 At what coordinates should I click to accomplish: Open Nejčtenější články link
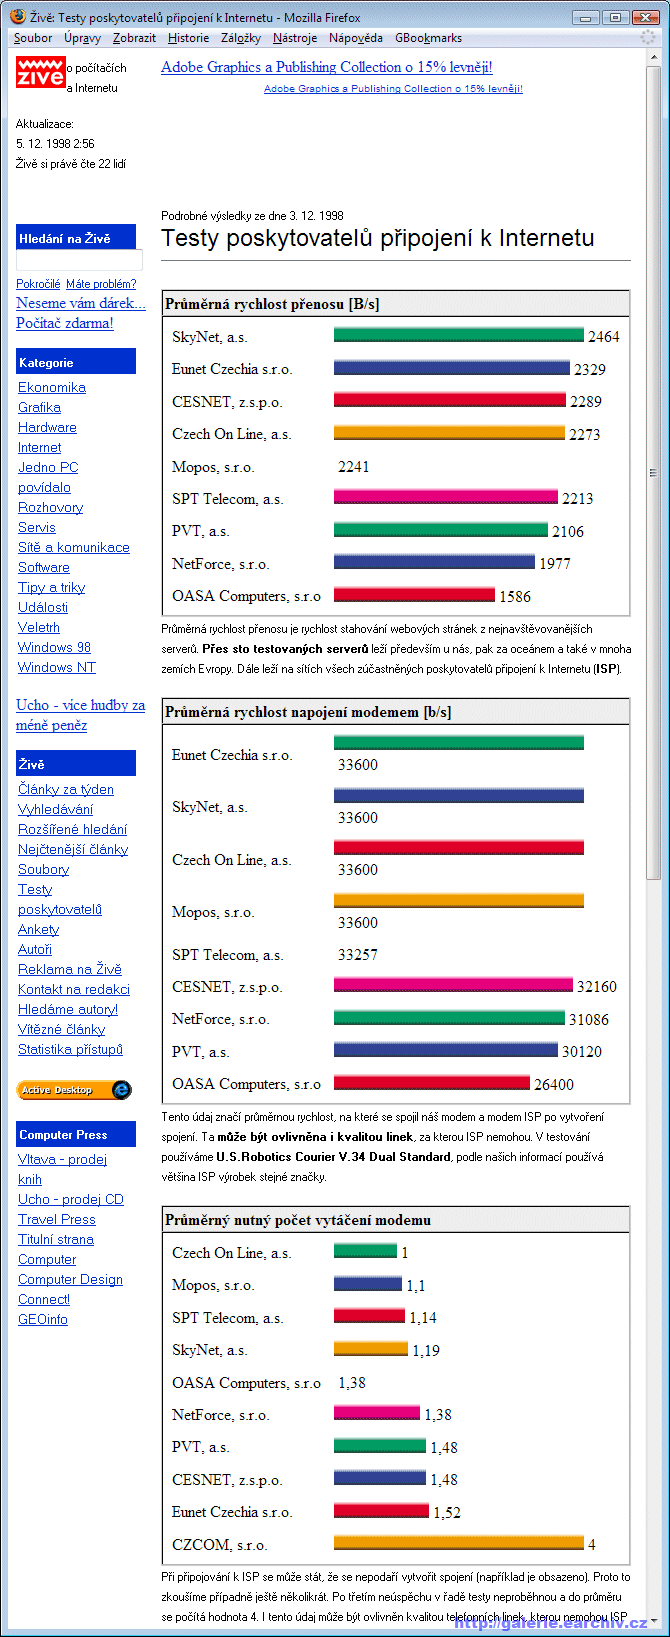(x=73, y=849)
